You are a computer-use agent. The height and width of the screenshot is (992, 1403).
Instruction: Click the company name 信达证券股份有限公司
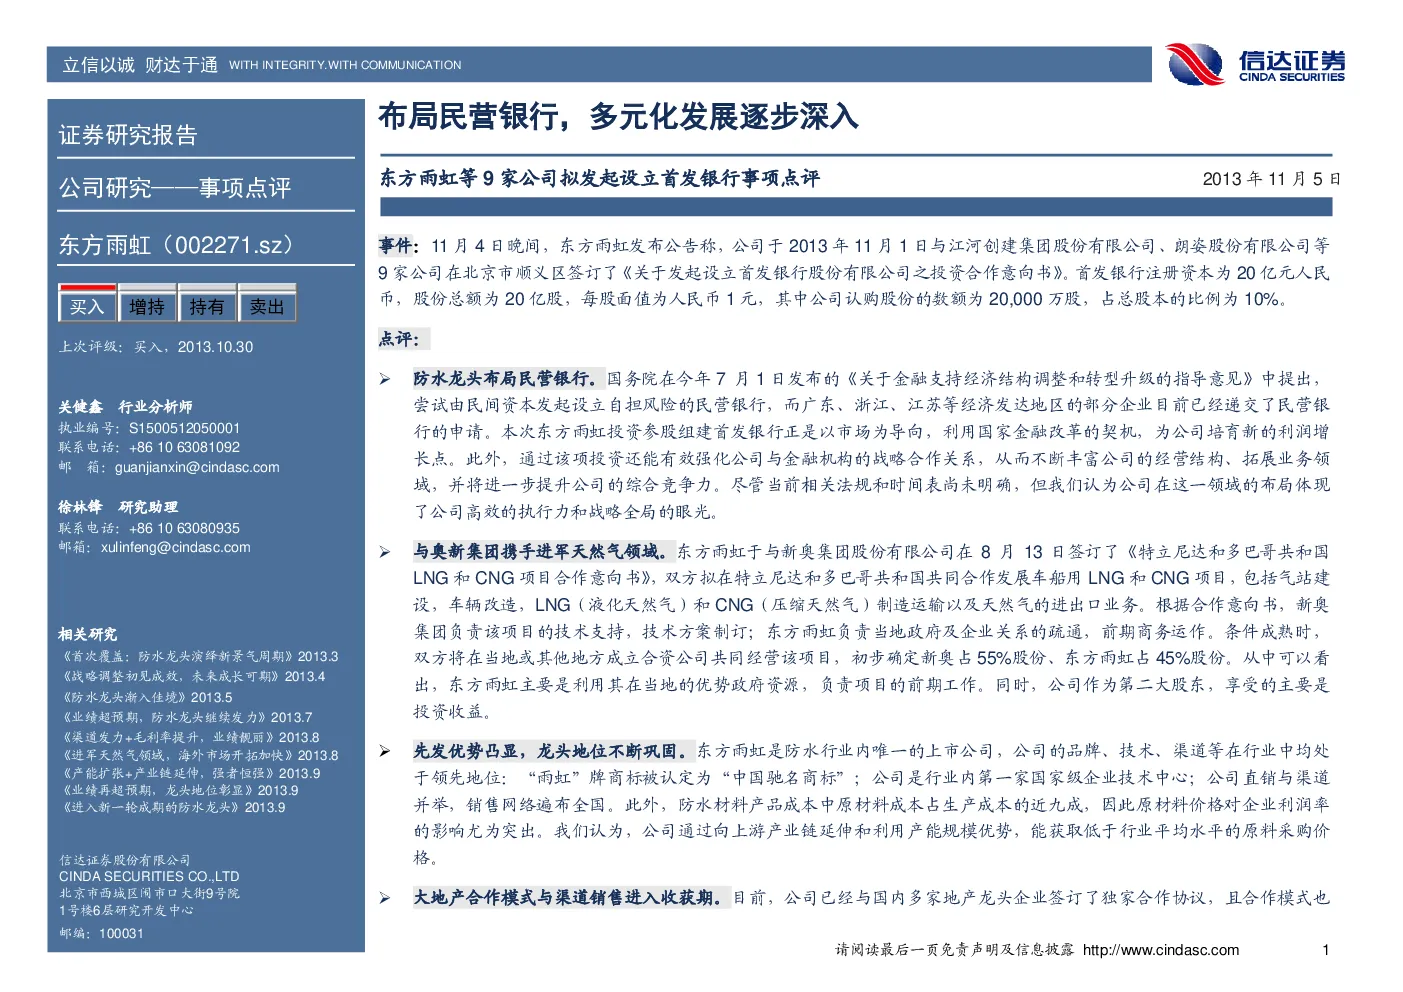[124, 860]
